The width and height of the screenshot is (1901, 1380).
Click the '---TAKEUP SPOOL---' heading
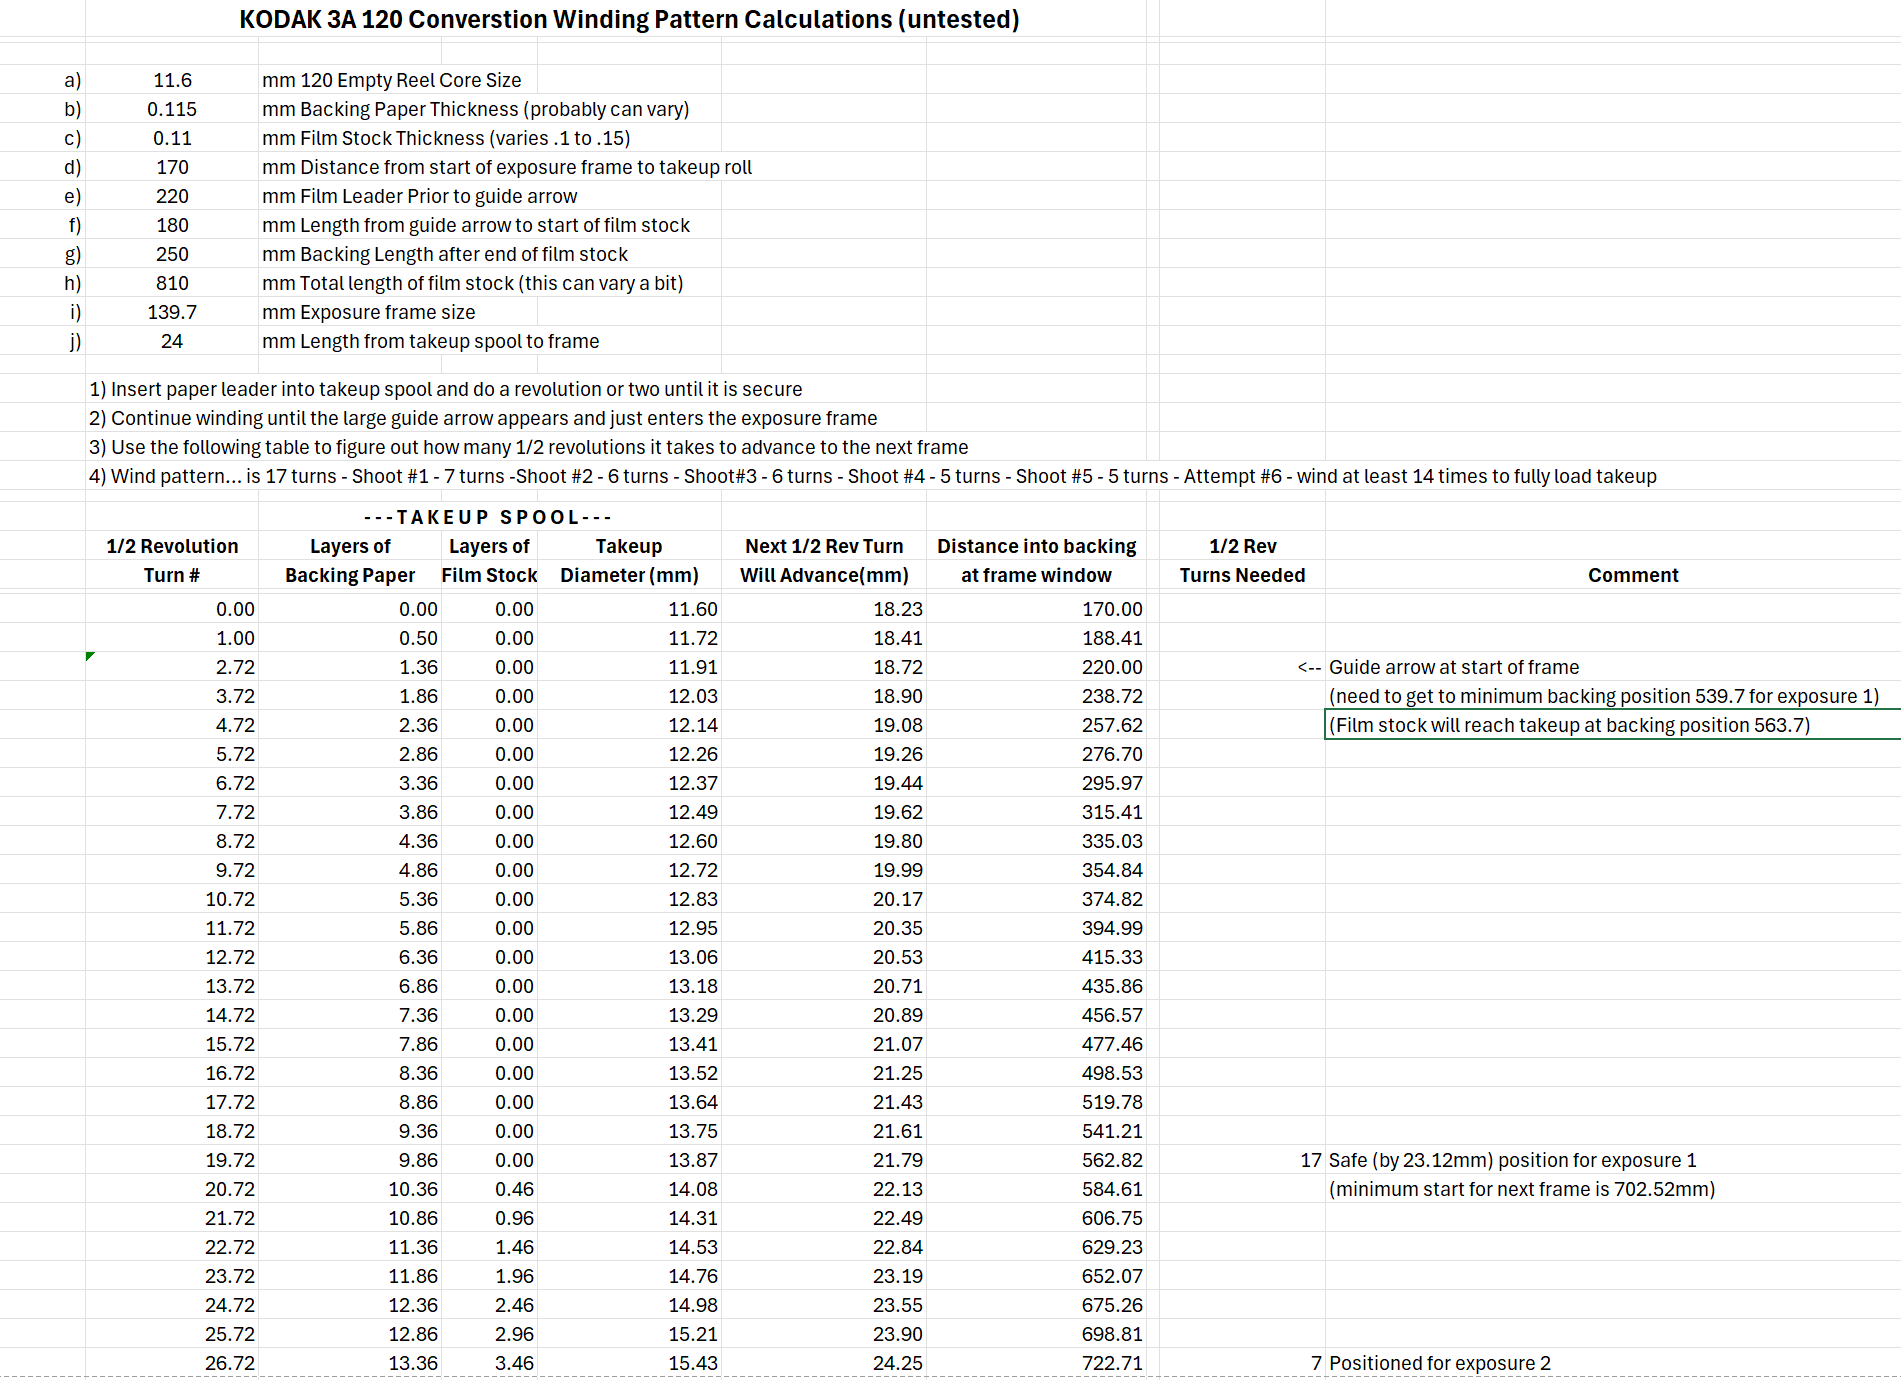point(488,517)
